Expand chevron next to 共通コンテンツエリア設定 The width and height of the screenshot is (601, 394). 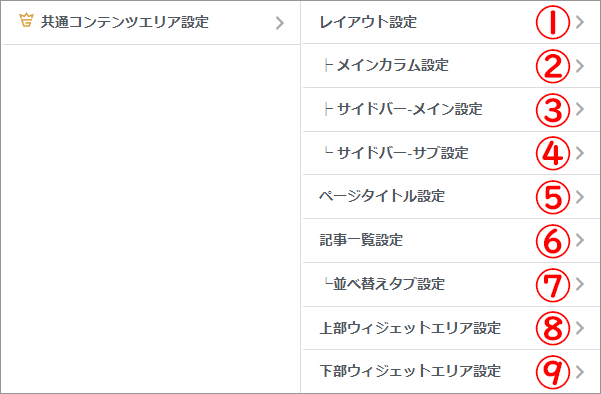click(280, 23)
